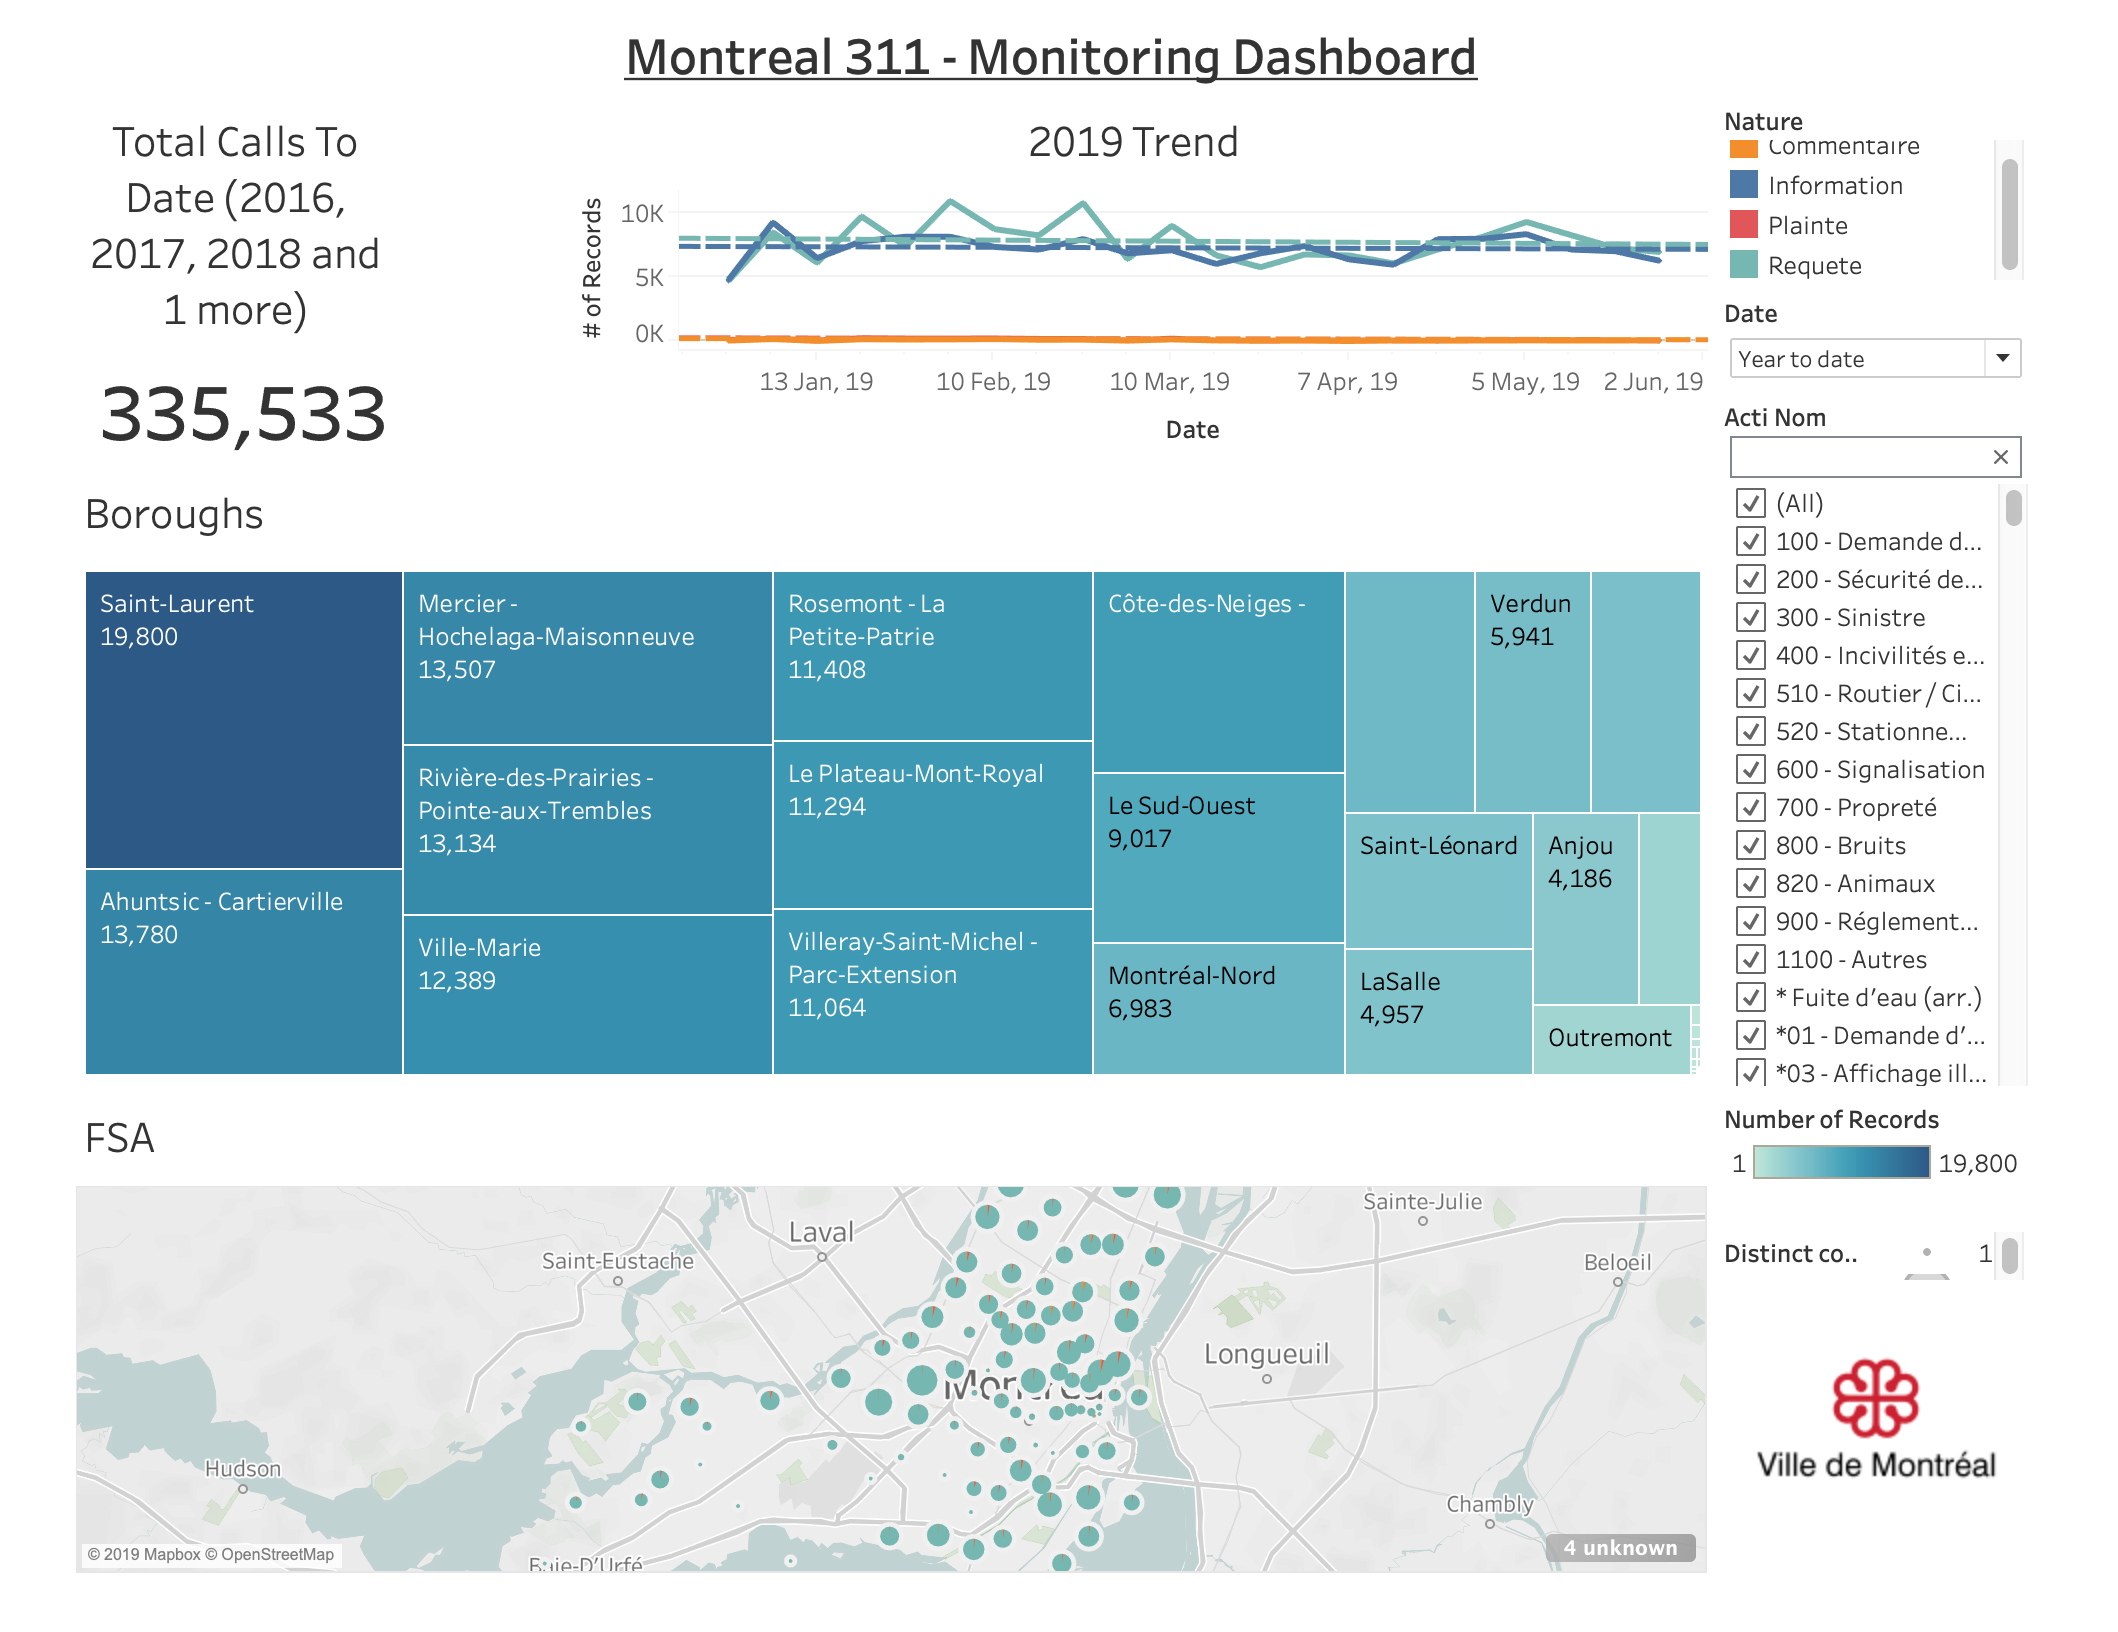Click the 4 unknown map indicator
The height and width of the screenshot is (1632, 2118).
[1620, 1547]
